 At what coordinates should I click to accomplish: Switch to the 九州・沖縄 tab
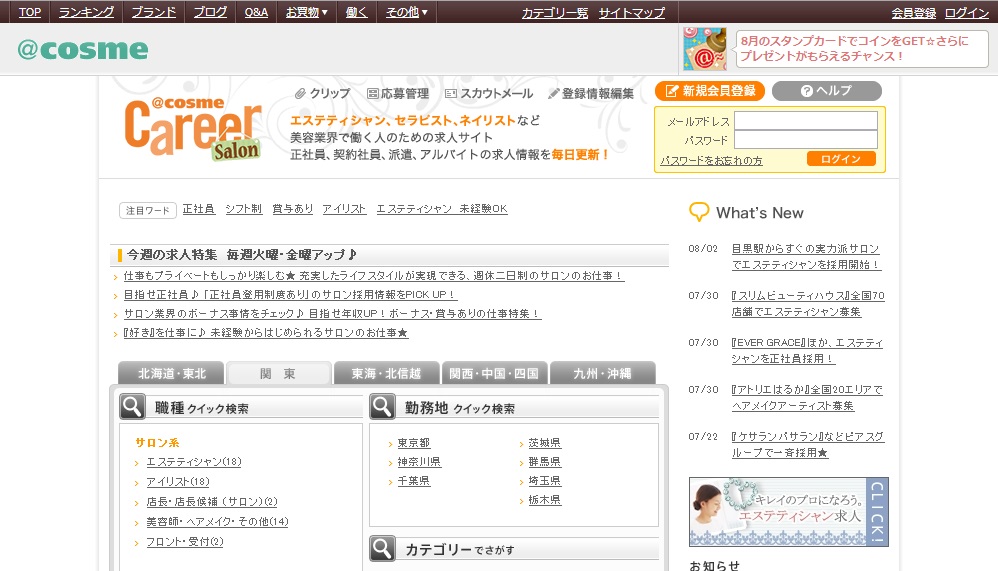(x=602, y=374)
